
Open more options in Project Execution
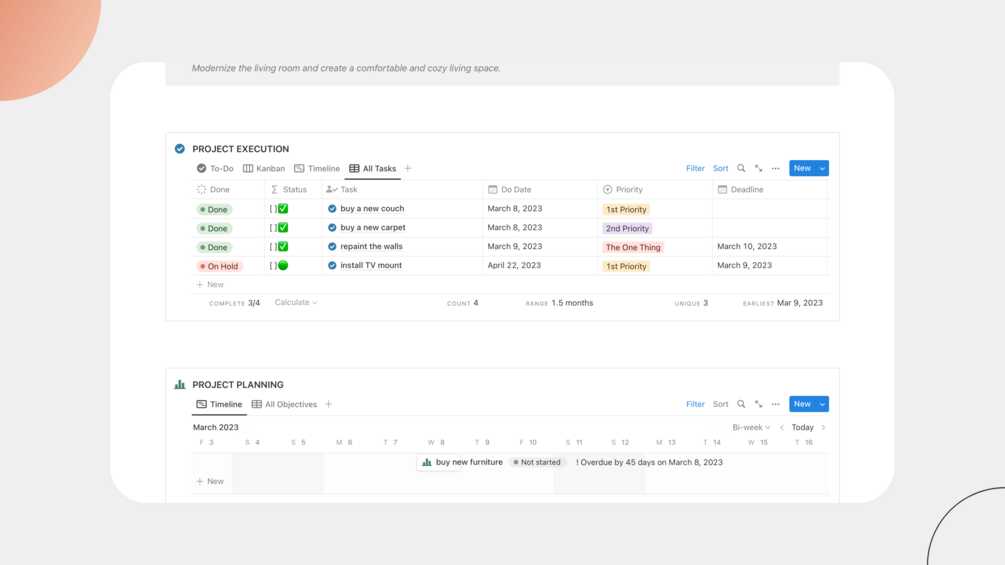776,169
